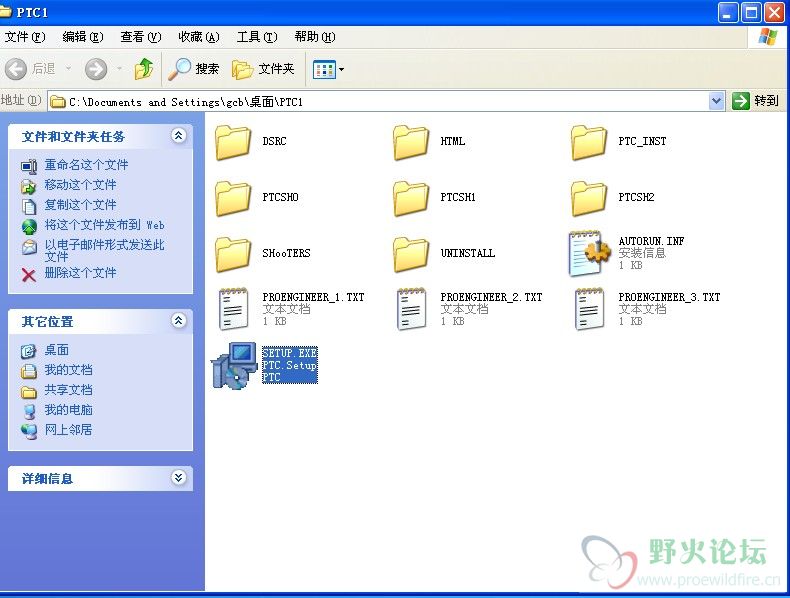Image resolution: width=790 pixels, height=598 pixels.
Task: Select the PROENGINEER_3.TXT document icon
Action: 589,309
